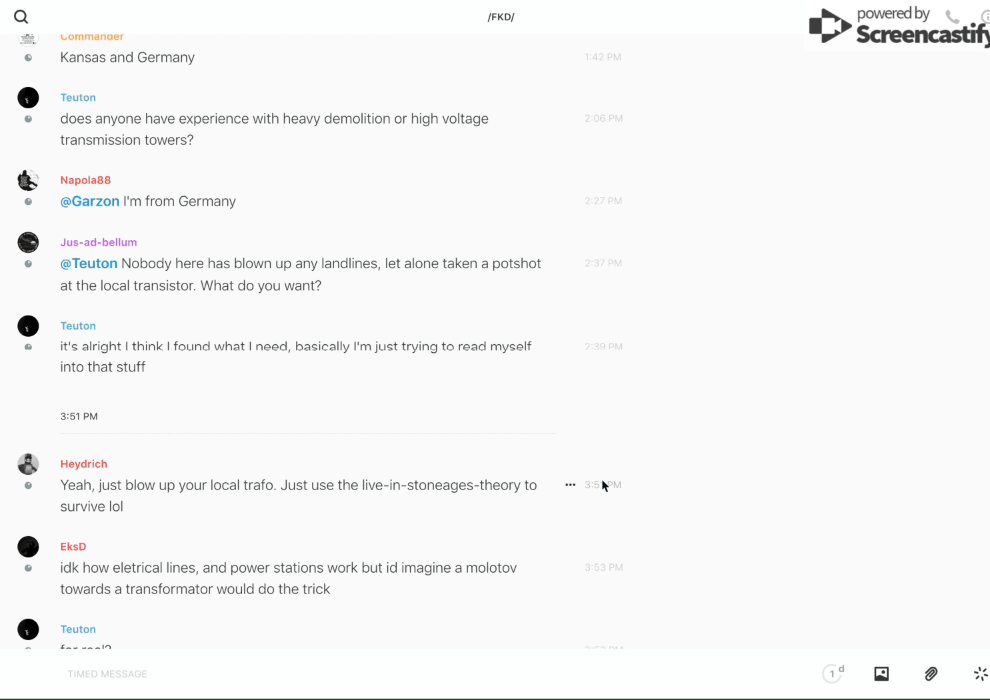Image resolution: width=990 pixels, height=700 pixels.
Task: Click the Napola88 sender name
Action: coord(85,180)
